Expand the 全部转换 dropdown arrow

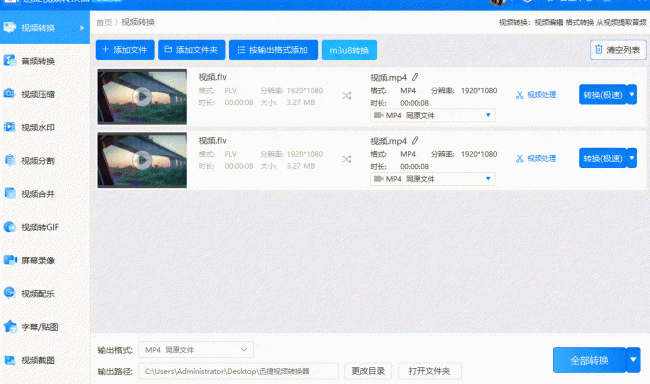click(x=633, y=360)
